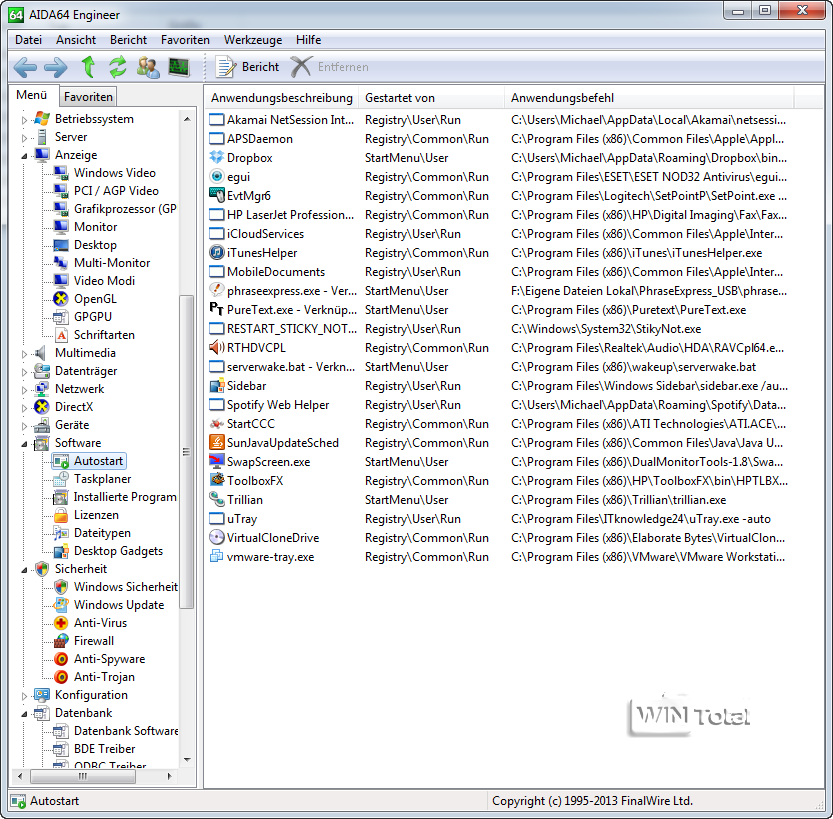Image resolution: width=833 pixels, height=819 pixels.
Task: Collapse the Anzeige tree node
Action: pos(25,155)
